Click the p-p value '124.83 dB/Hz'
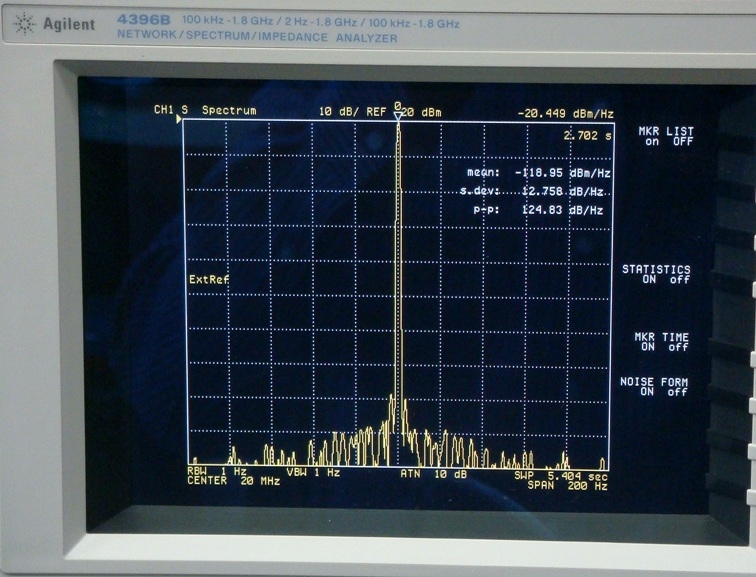This screenshot has height=577, width=756. 563,210
